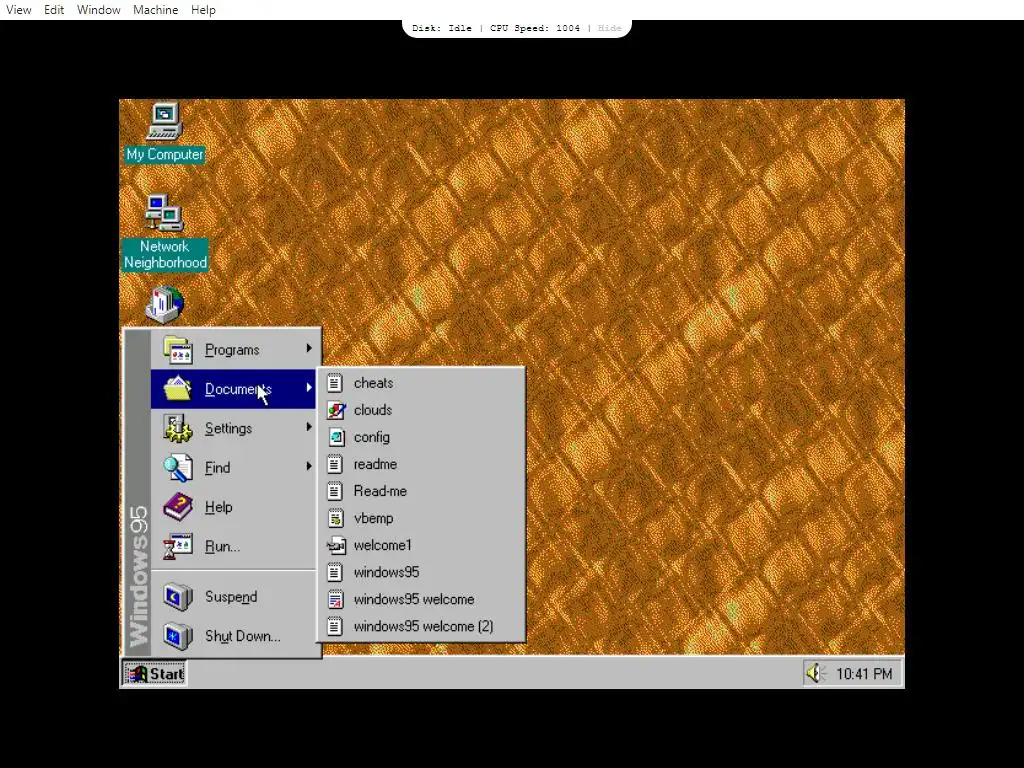Viewport: 1024px width, 768px height.
Task: Click the Documents label in Start menu
Action: (238, 389)
